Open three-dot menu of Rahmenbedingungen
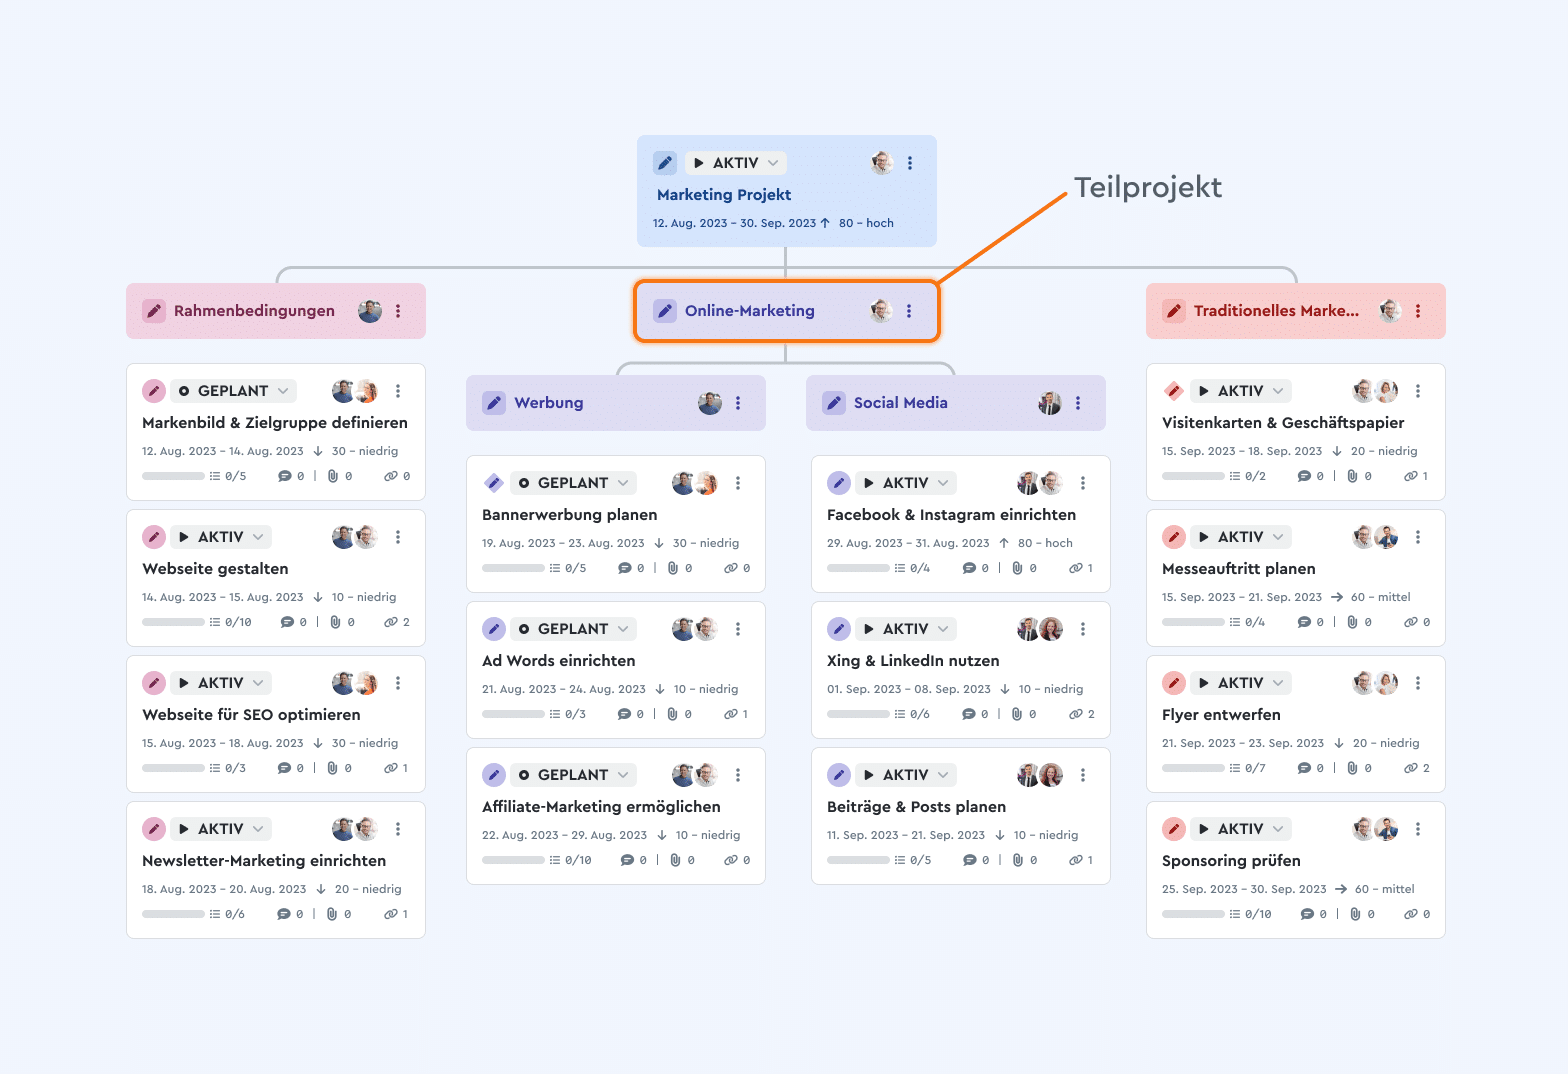This screenshot has height=1074, width=1568. tap(398, 311)
